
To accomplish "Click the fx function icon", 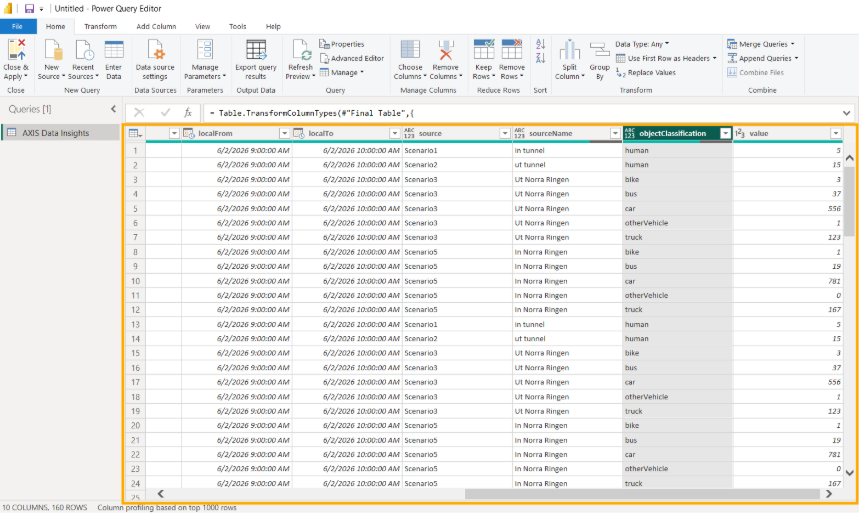I will pyautogui.click(x=188, y=113).
